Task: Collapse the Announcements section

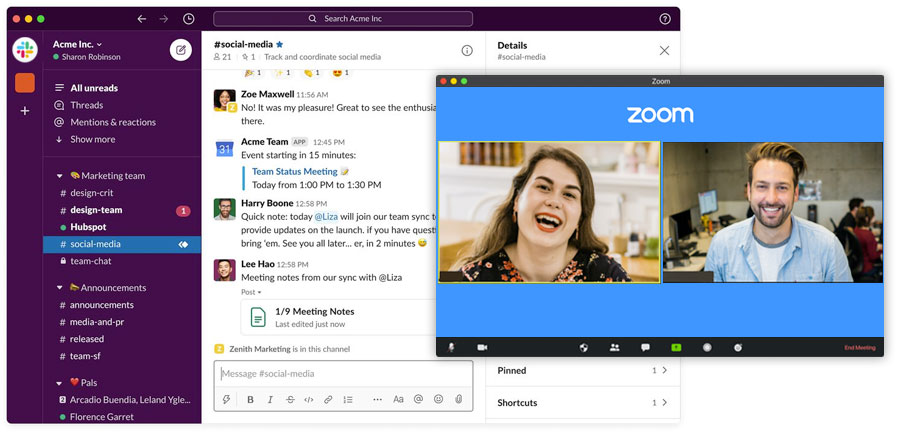Action: pyautogui.click(x=59, y=288)
